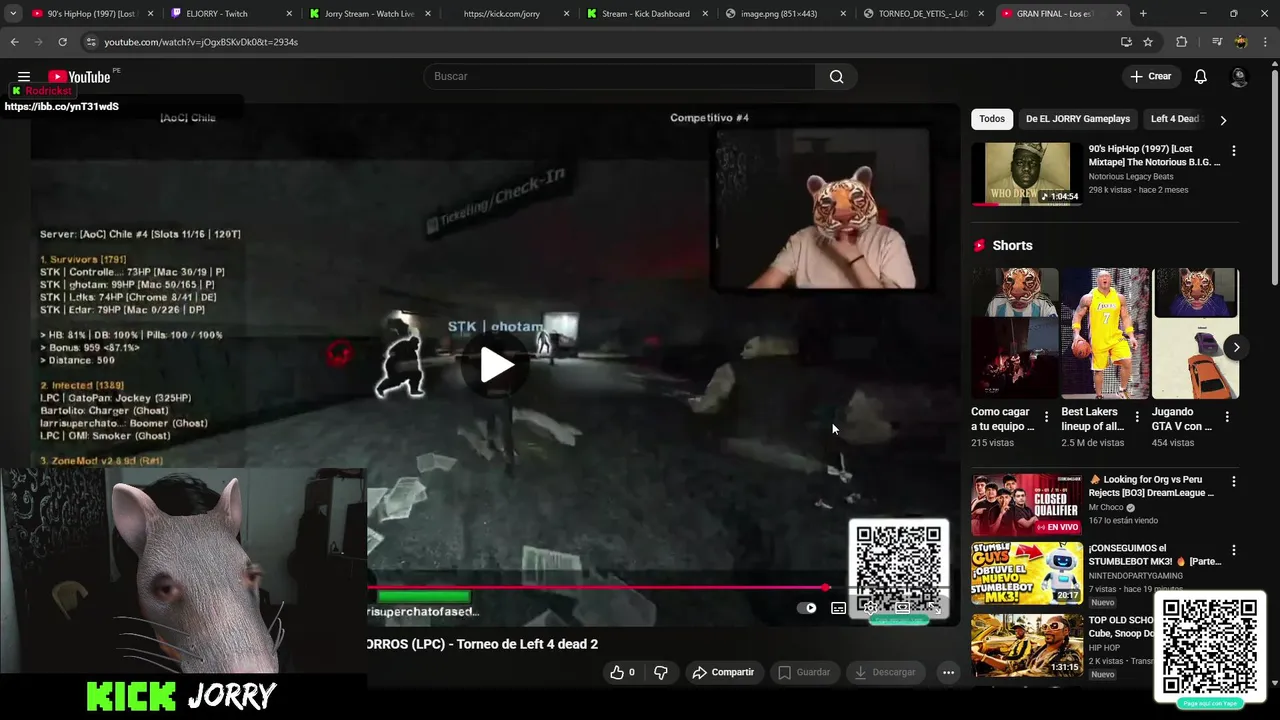Image resolution: width=1280 pixels, height=720 pixels.
Task: Open the Mr Choco channel link
Action: coord(1106,507)
